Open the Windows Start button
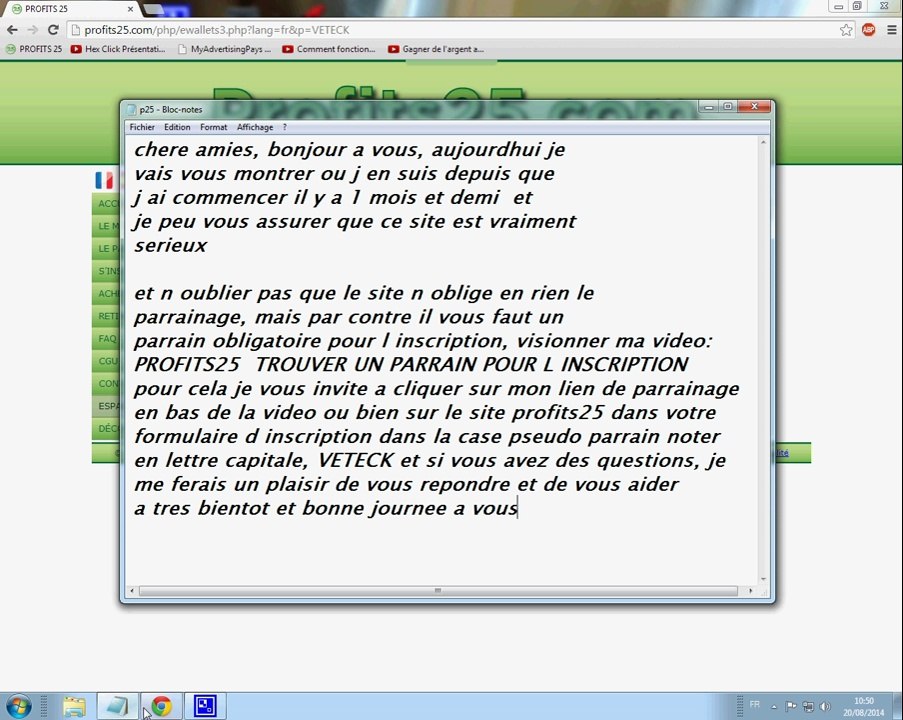 (18, 706)
